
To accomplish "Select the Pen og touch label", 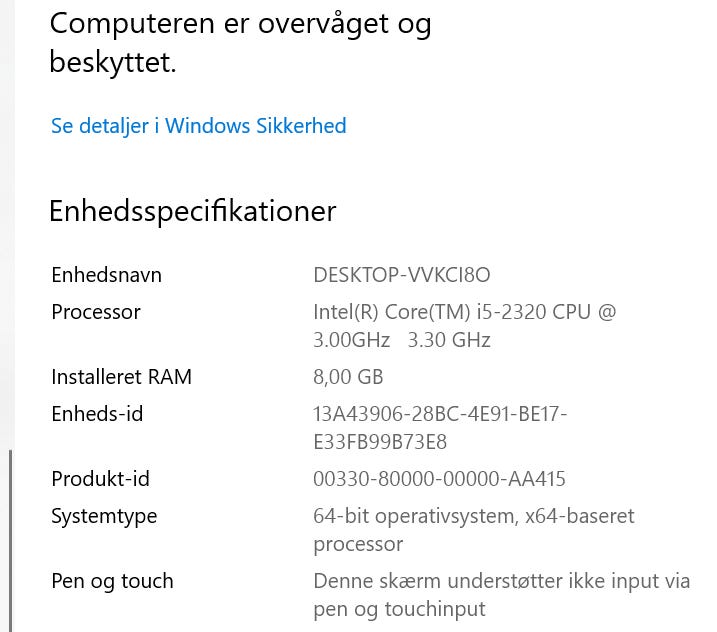I will click(112, 581).
